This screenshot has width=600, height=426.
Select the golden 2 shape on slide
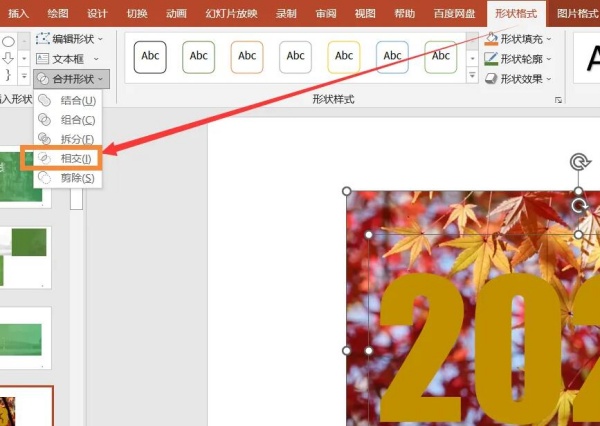pyautogui.click(x=421, y=347)
